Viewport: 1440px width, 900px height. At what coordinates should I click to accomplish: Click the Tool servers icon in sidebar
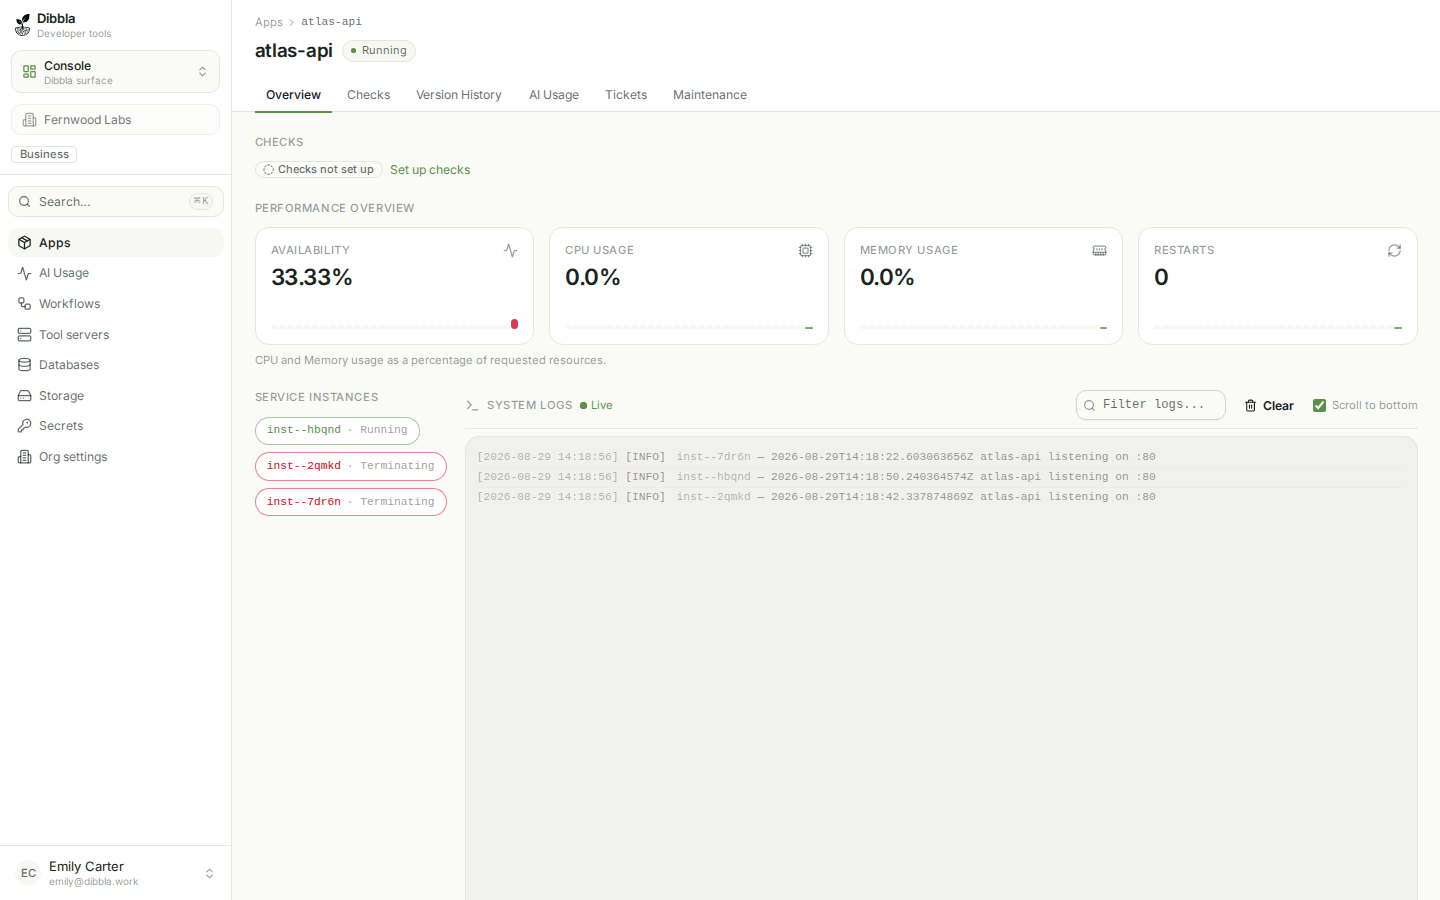[x=25, y=335]
